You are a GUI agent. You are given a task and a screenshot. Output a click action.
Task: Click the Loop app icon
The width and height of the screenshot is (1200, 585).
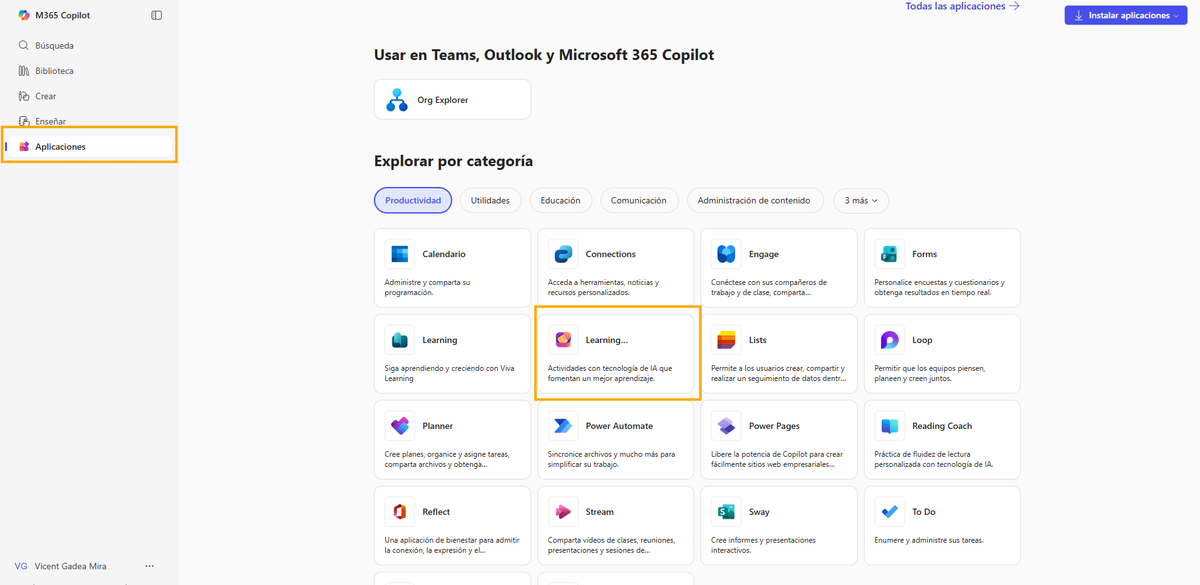tap(889, 340)
